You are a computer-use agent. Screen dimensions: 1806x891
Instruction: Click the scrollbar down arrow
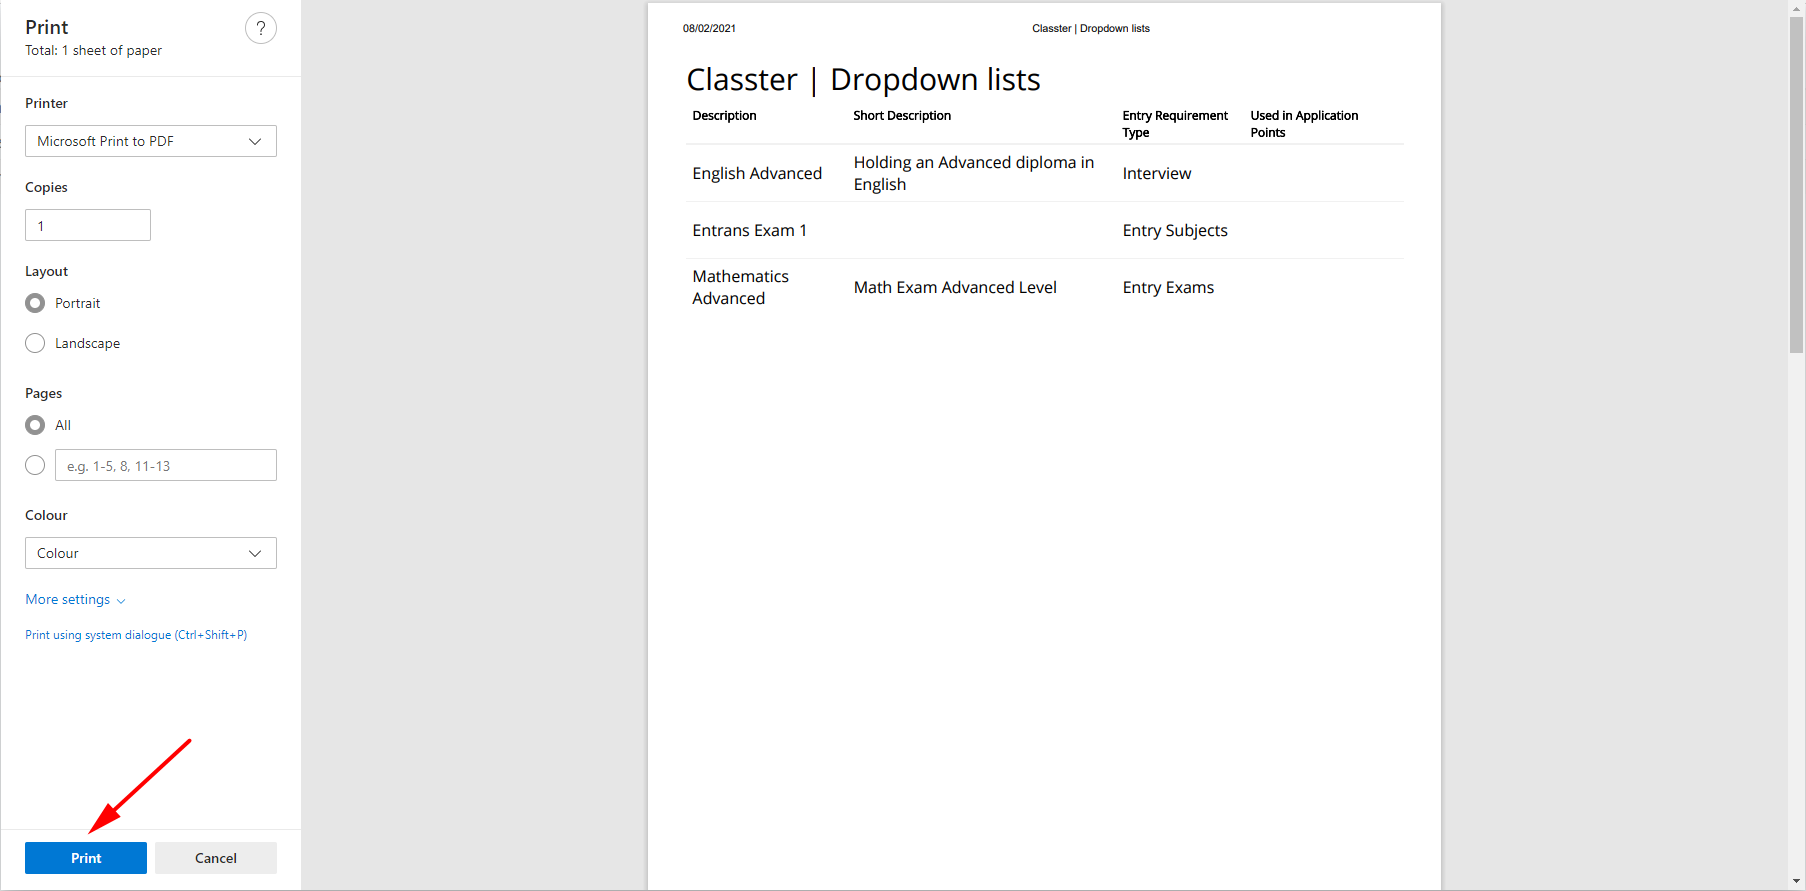point(1797,882)
